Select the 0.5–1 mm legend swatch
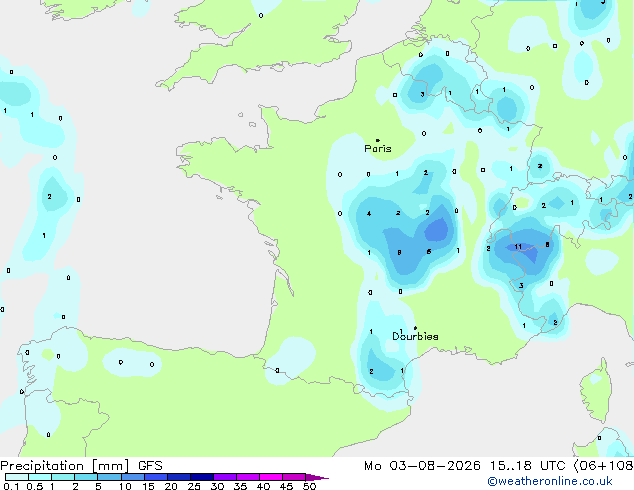The width and height of the screenshot is (634, 490). point(40,477)
